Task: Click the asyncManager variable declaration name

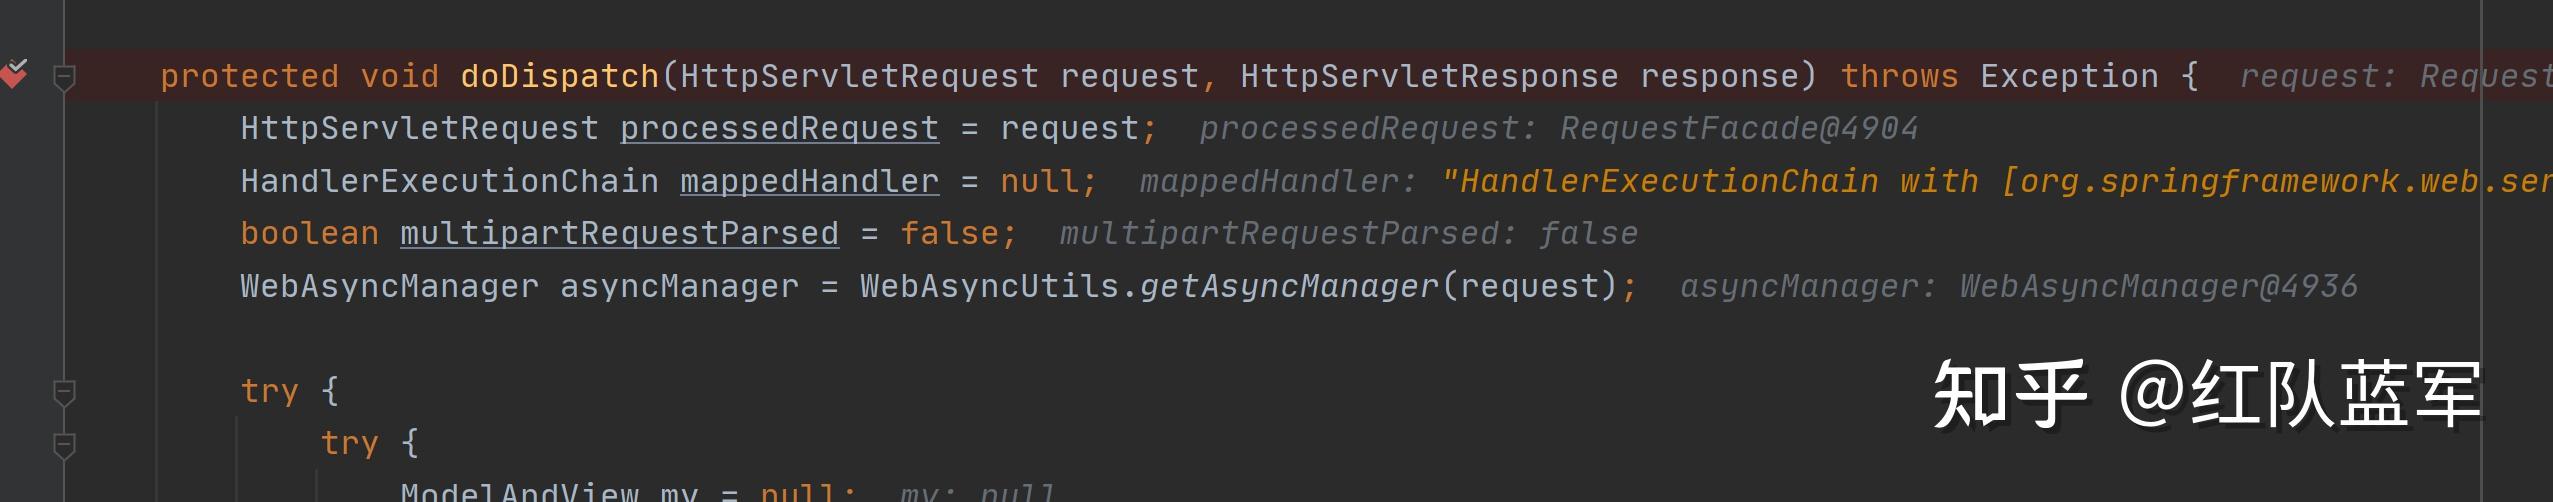Action: [679, 286]
